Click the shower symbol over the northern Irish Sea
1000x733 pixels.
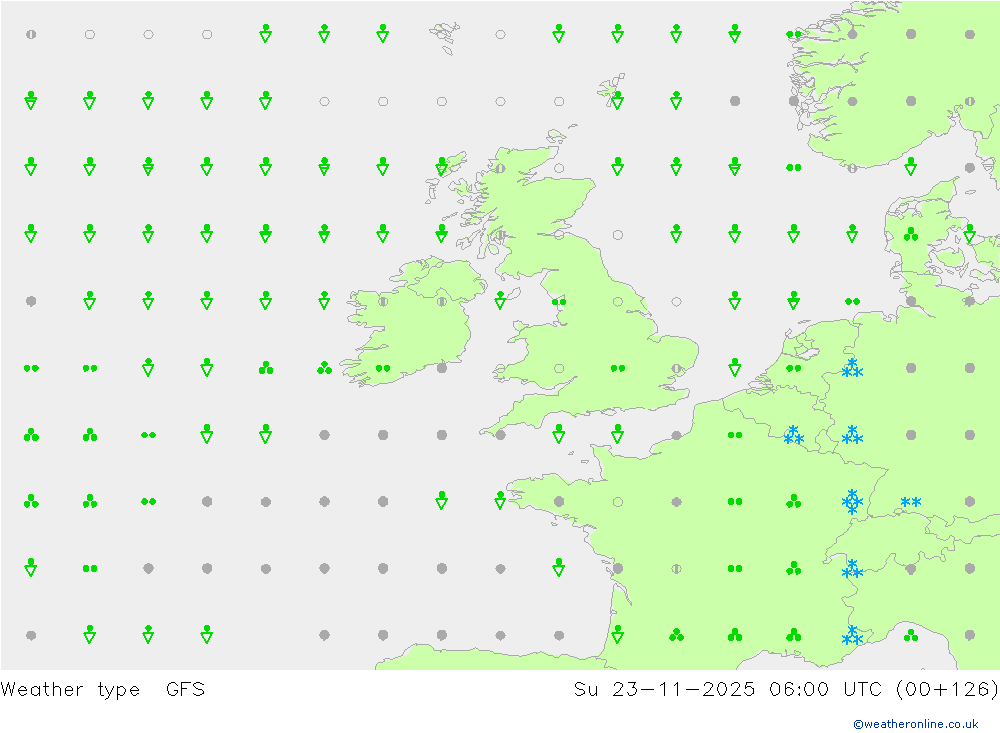coord(500,300)
